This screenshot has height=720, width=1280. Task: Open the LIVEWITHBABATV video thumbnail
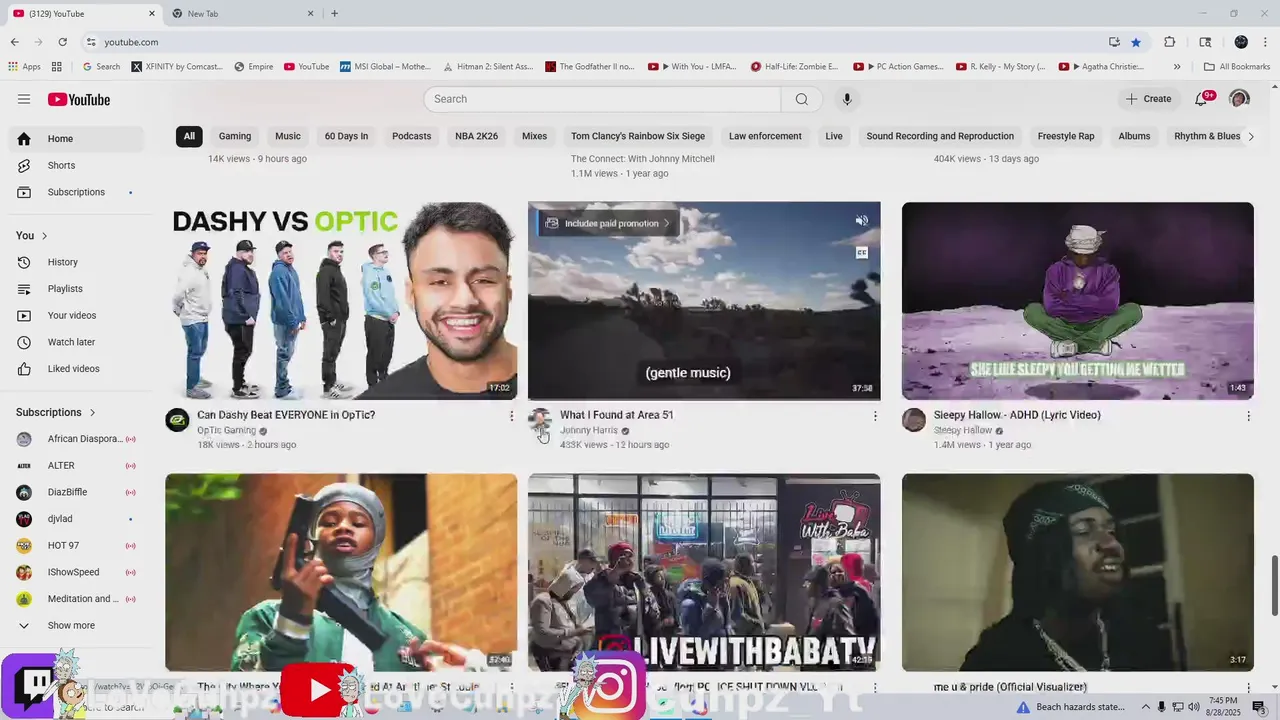[x=704, y=572]
